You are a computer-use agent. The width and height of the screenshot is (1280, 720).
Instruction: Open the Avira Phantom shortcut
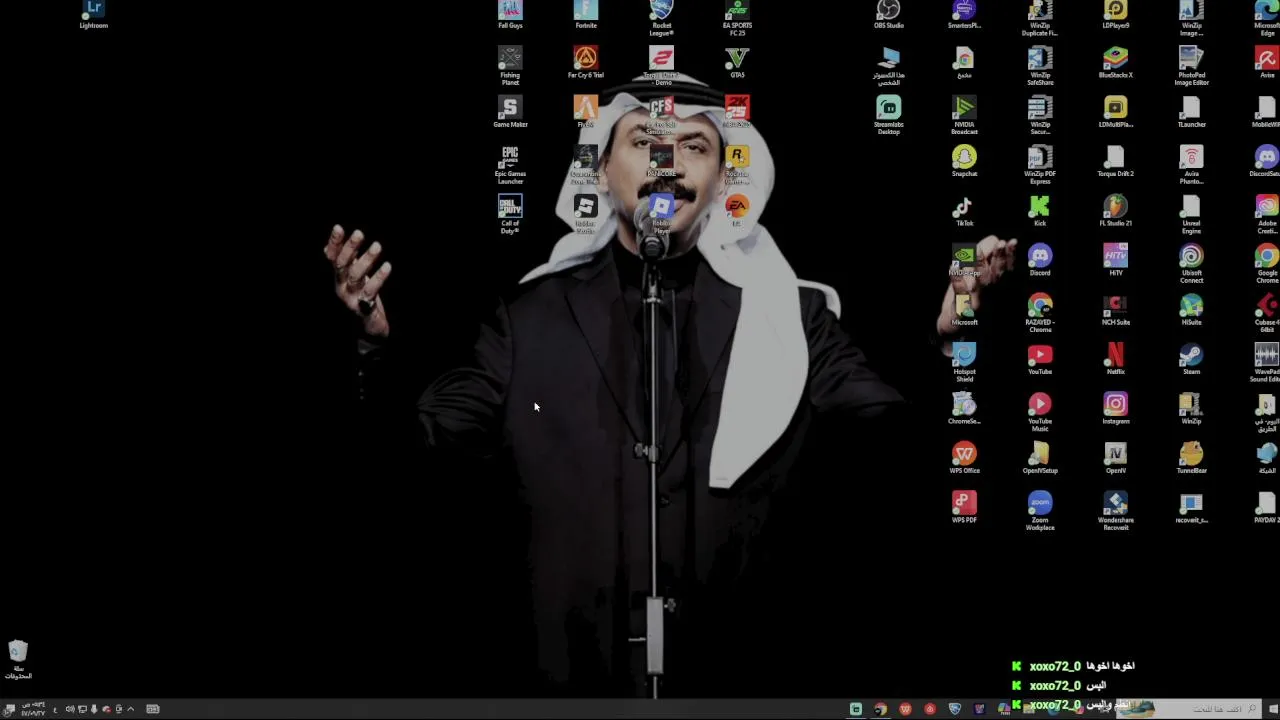1191,165
